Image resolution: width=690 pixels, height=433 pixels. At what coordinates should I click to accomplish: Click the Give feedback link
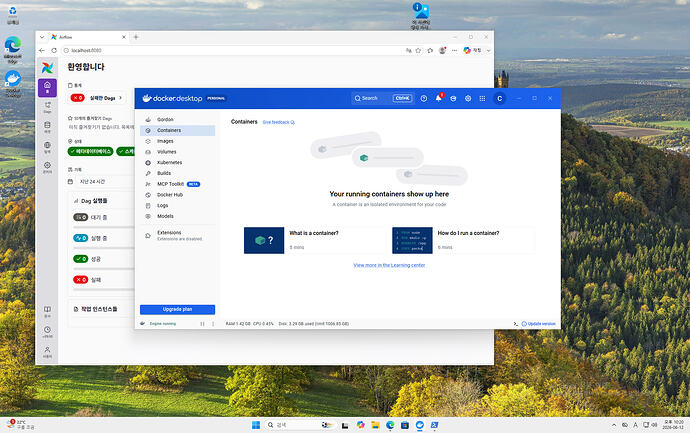[279, 122]
